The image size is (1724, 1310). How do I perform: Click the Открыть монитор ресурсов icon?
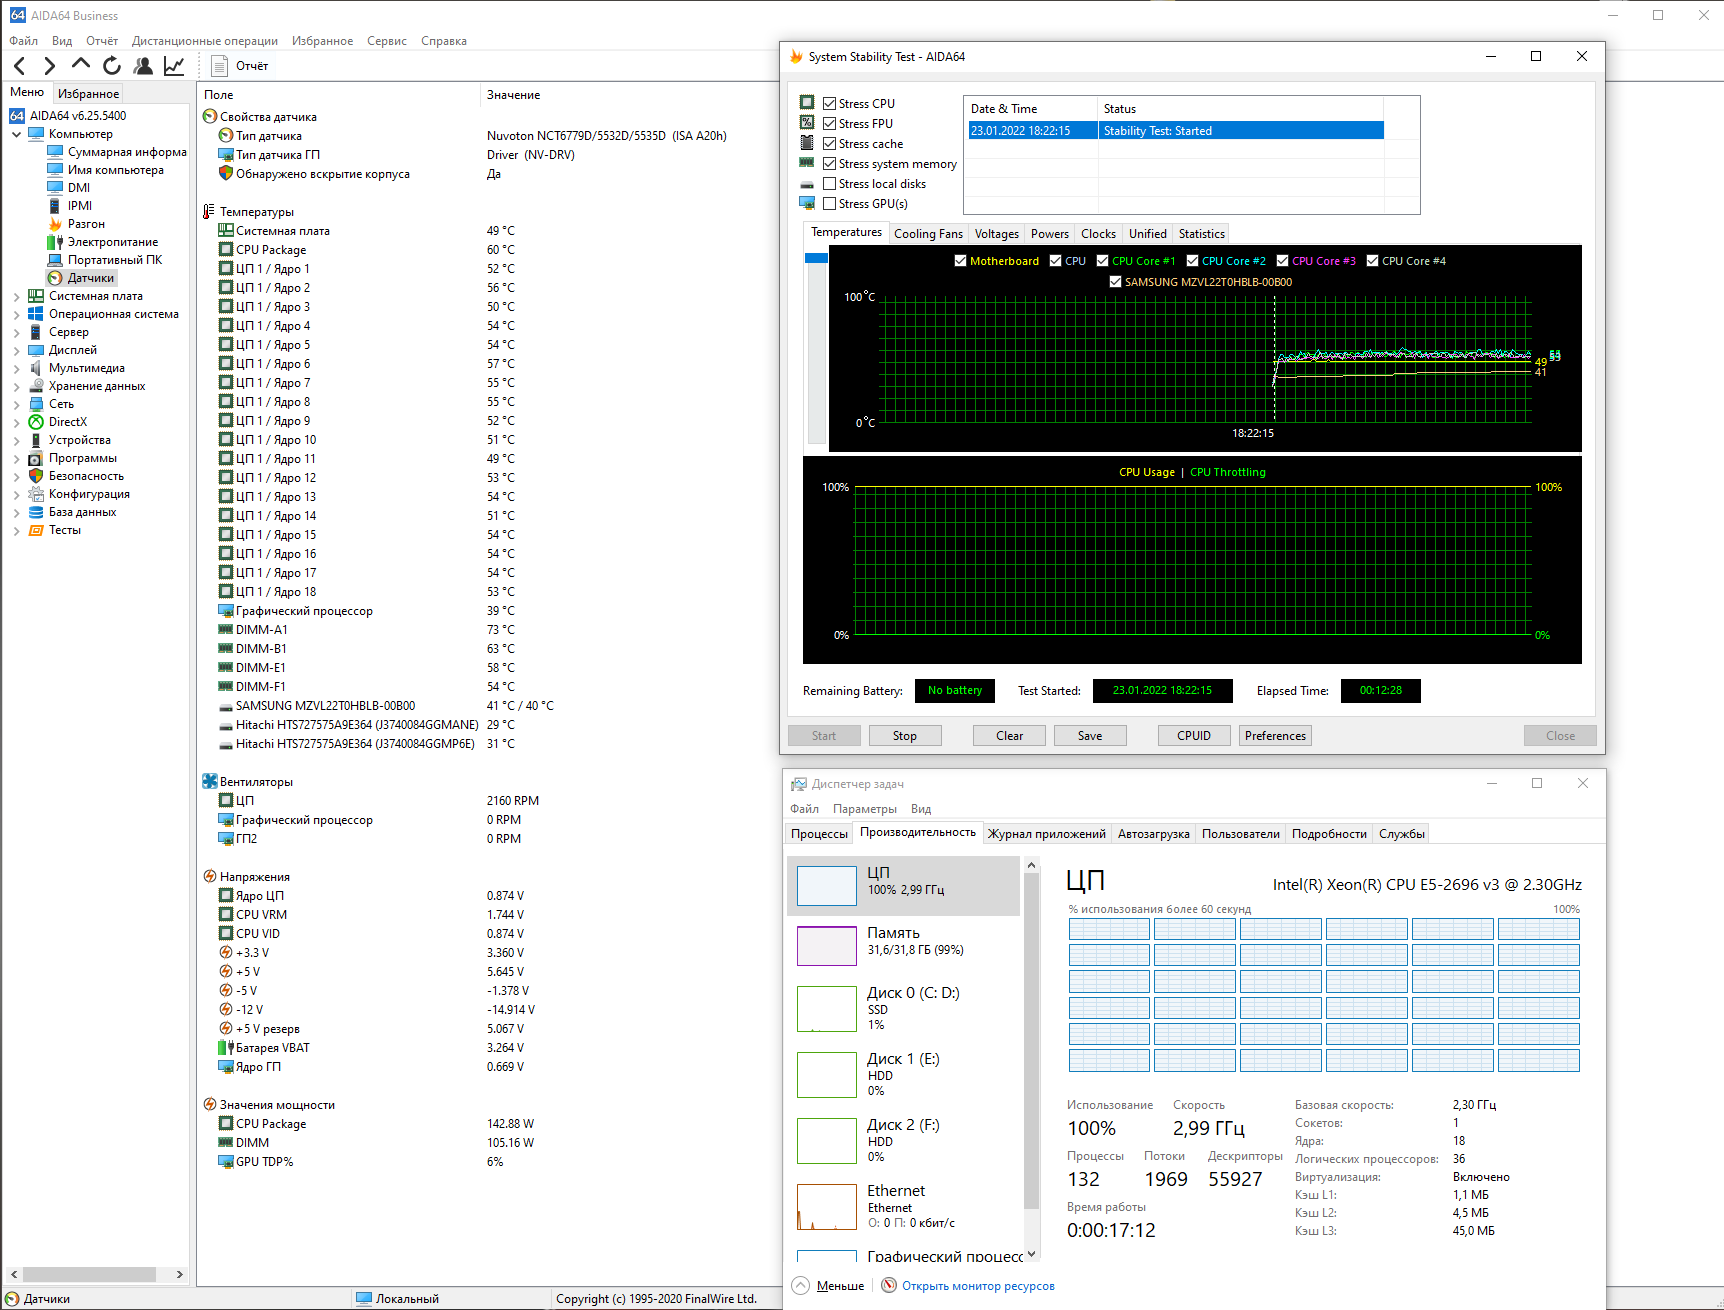[889, 1286]
